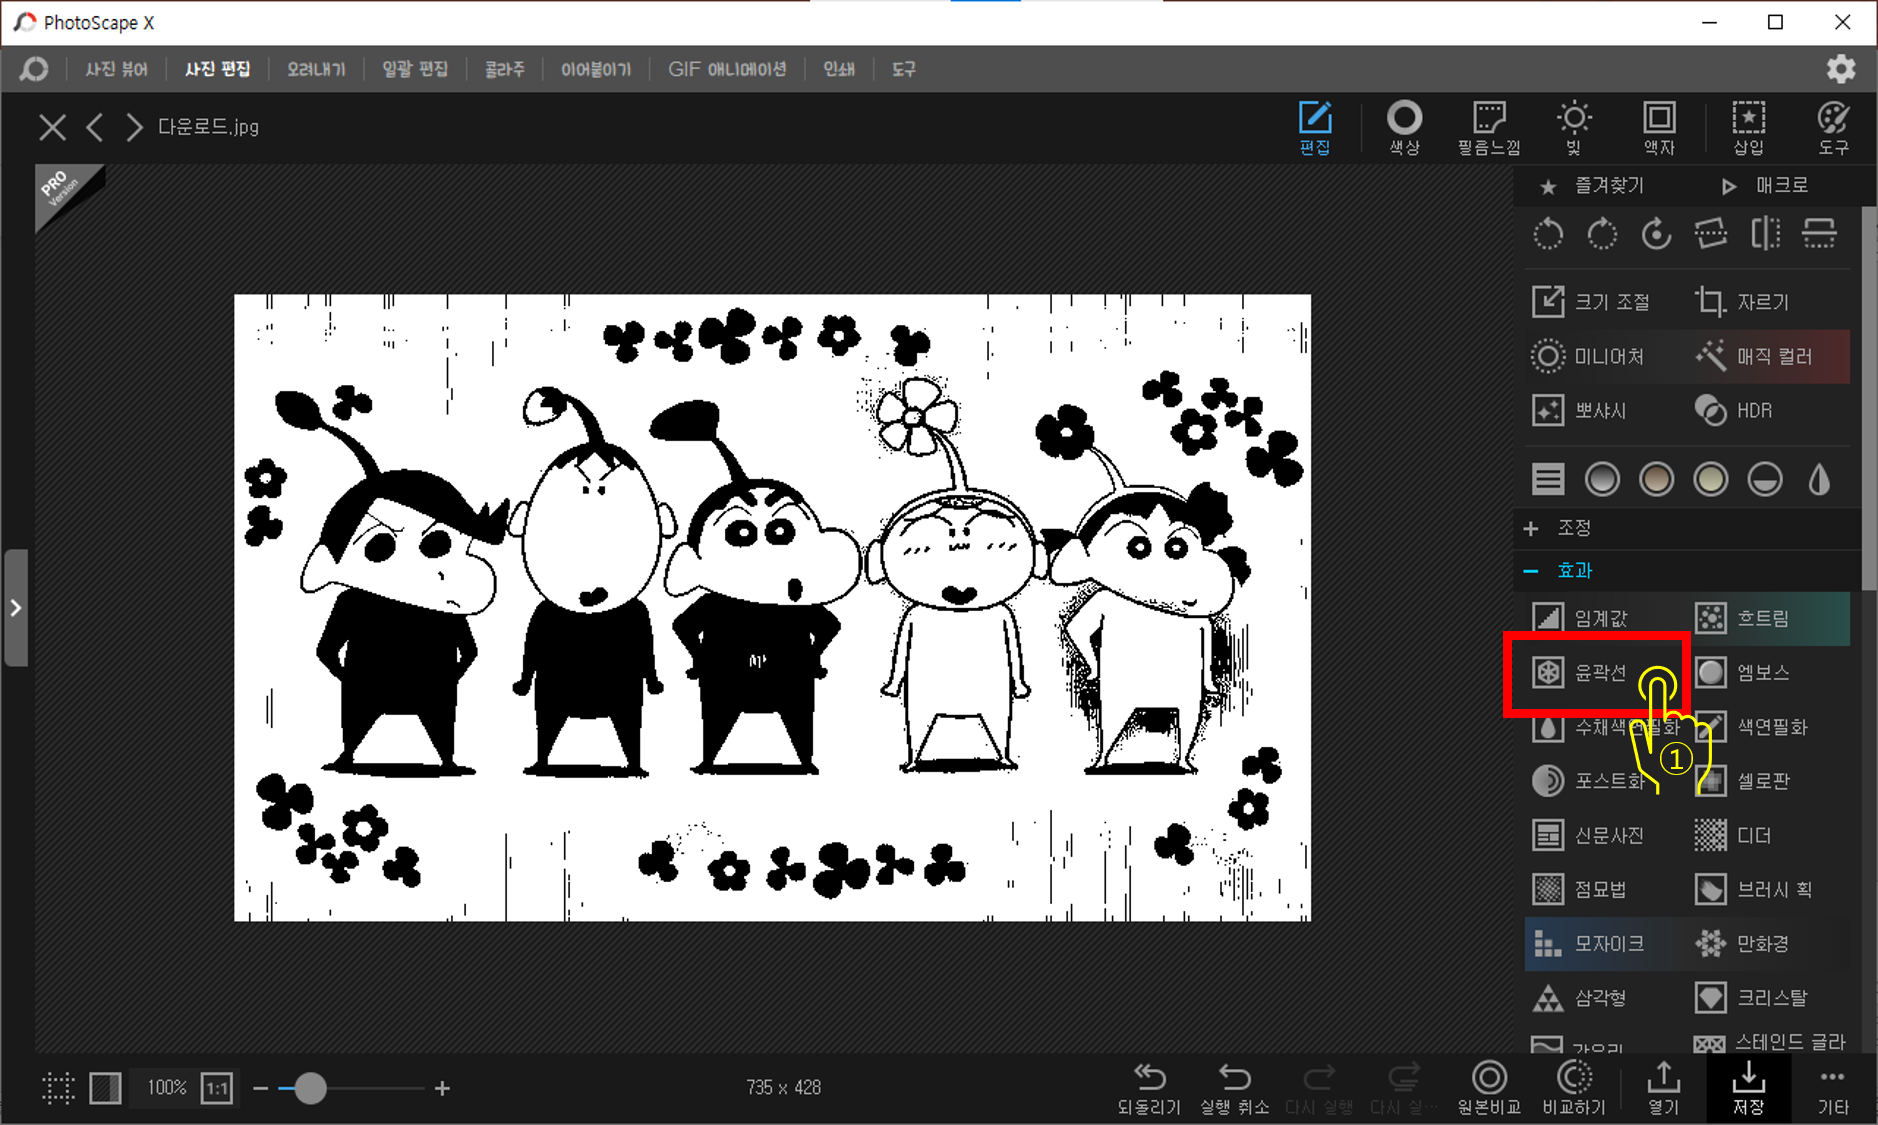This screenshot has width=1878, height=1125.
Task: Go to the next photo arrow
Action: [134, 127]
